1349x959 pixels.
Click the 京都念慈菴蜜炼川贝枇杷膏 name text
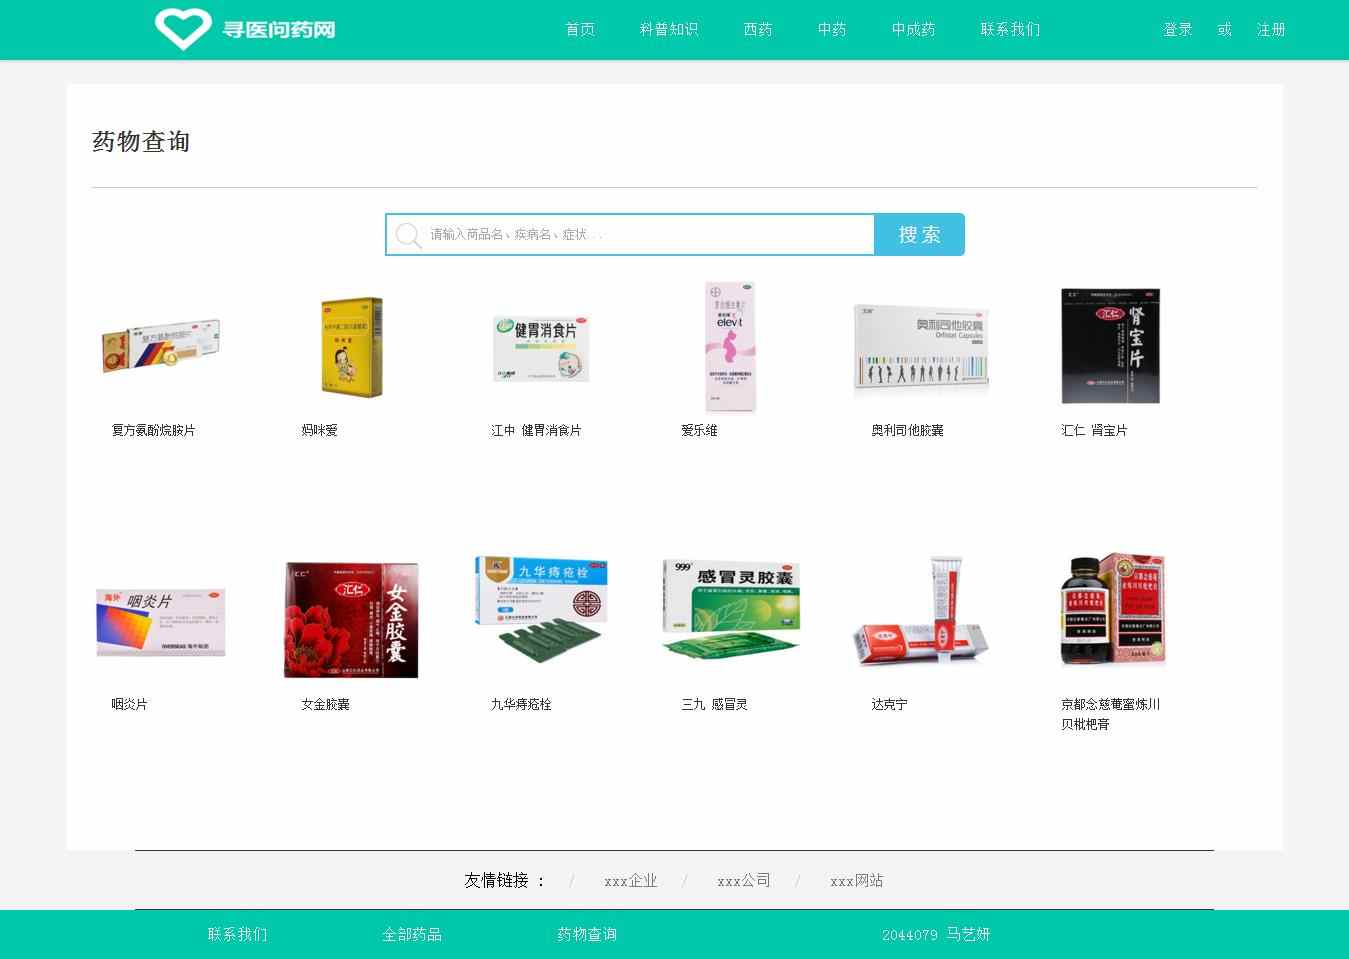pos(1110,714)
